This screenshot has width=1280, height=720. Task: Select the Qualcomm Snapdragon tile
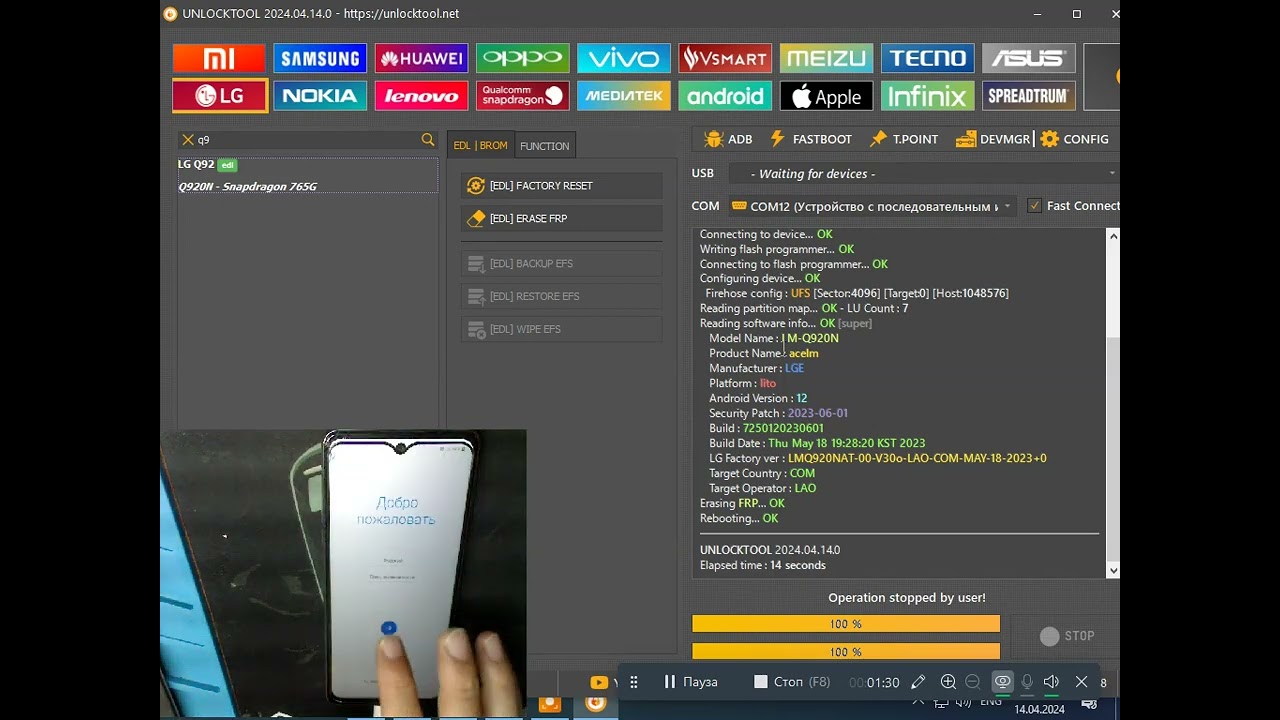tap(523, 96)
